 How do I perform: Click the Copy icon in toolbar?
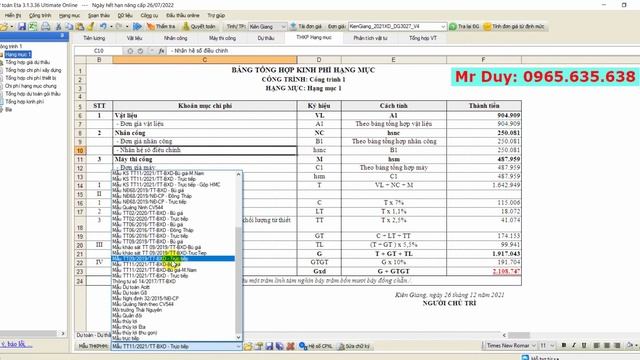coord(69,27)
